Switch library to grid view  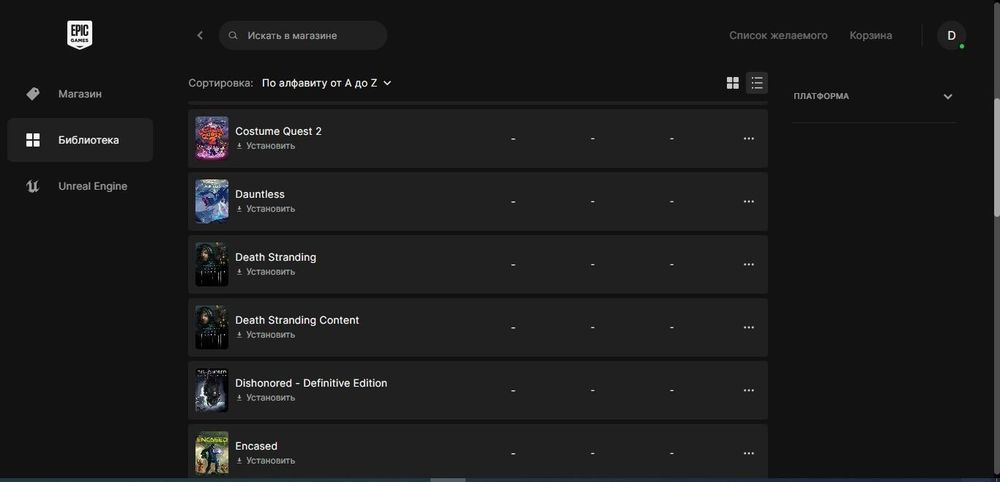pyautogui.click(x=733, y=83)
